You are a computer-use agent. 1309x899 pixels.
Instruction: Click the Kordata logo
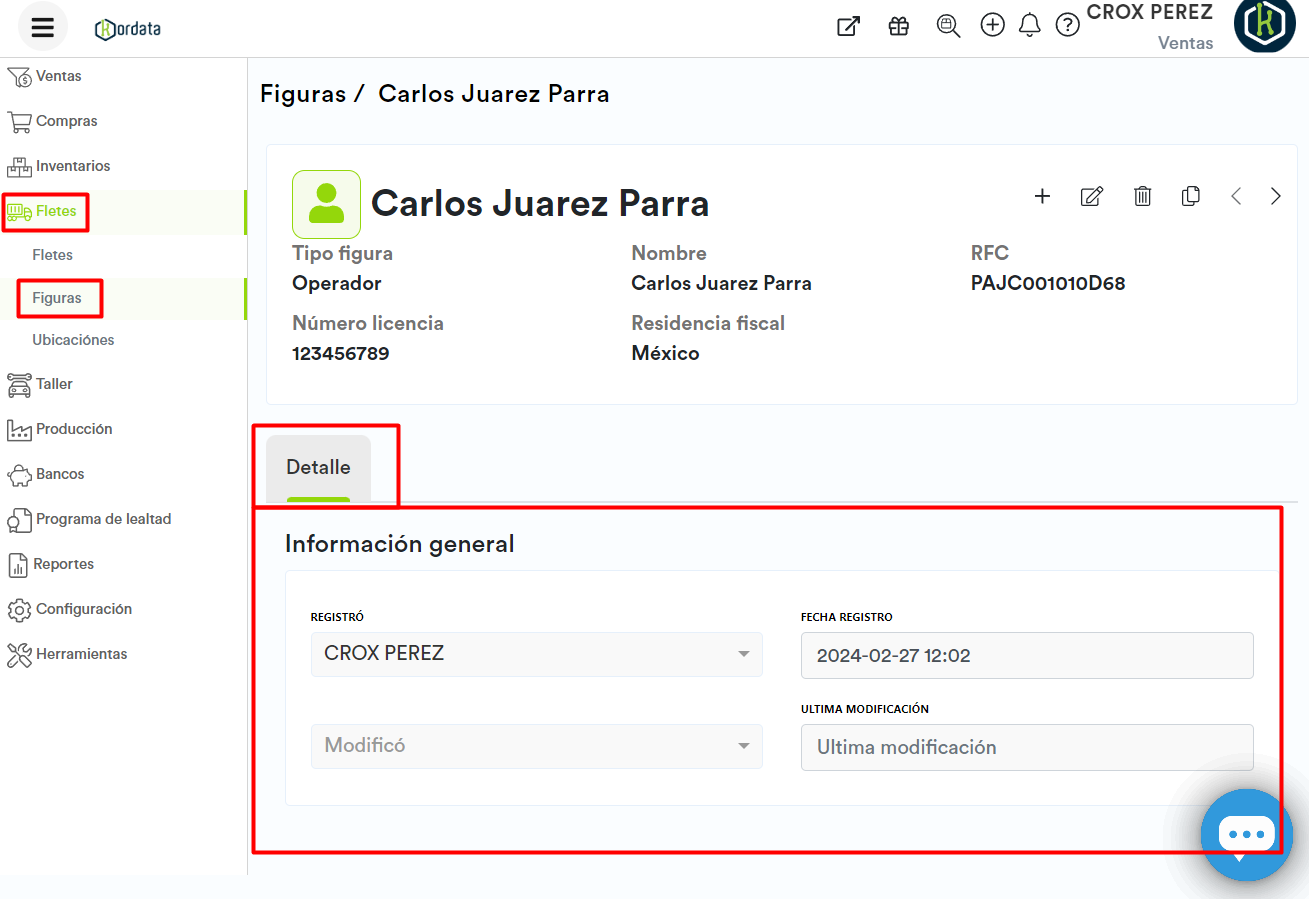point(128,28)
